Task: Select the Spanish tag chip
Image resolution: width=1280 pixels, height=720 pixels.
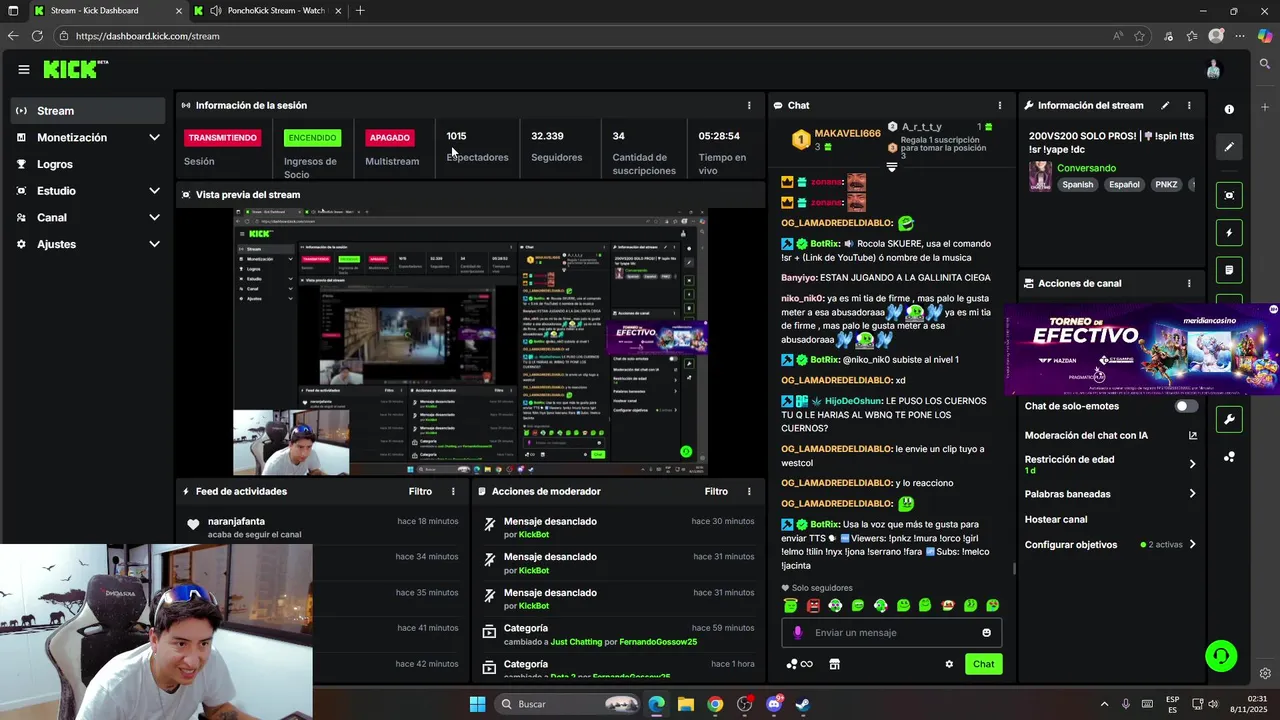Action: (x=1078, y=184)
